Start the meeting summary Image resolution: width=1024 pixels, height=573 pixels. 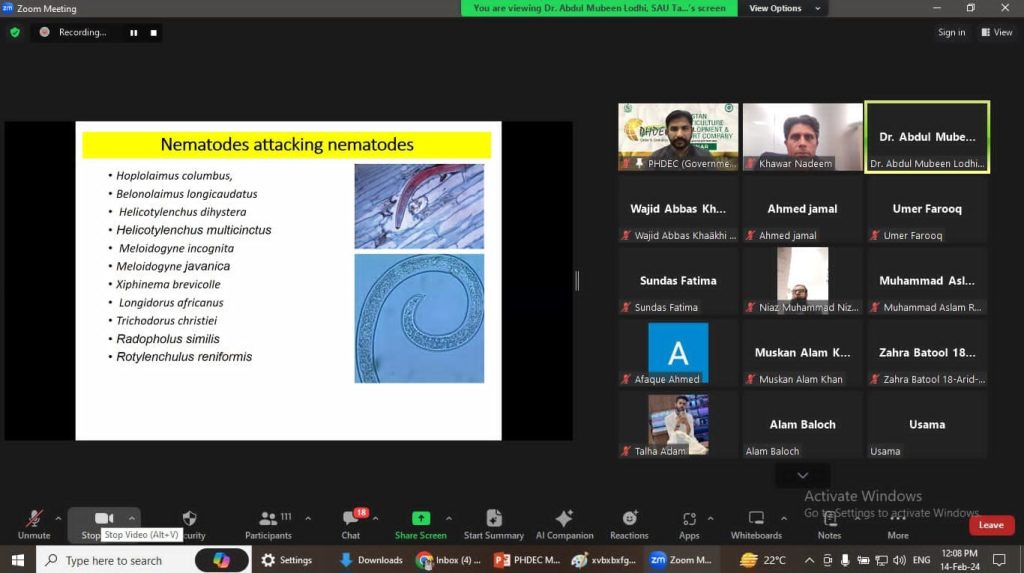point(494,523)
